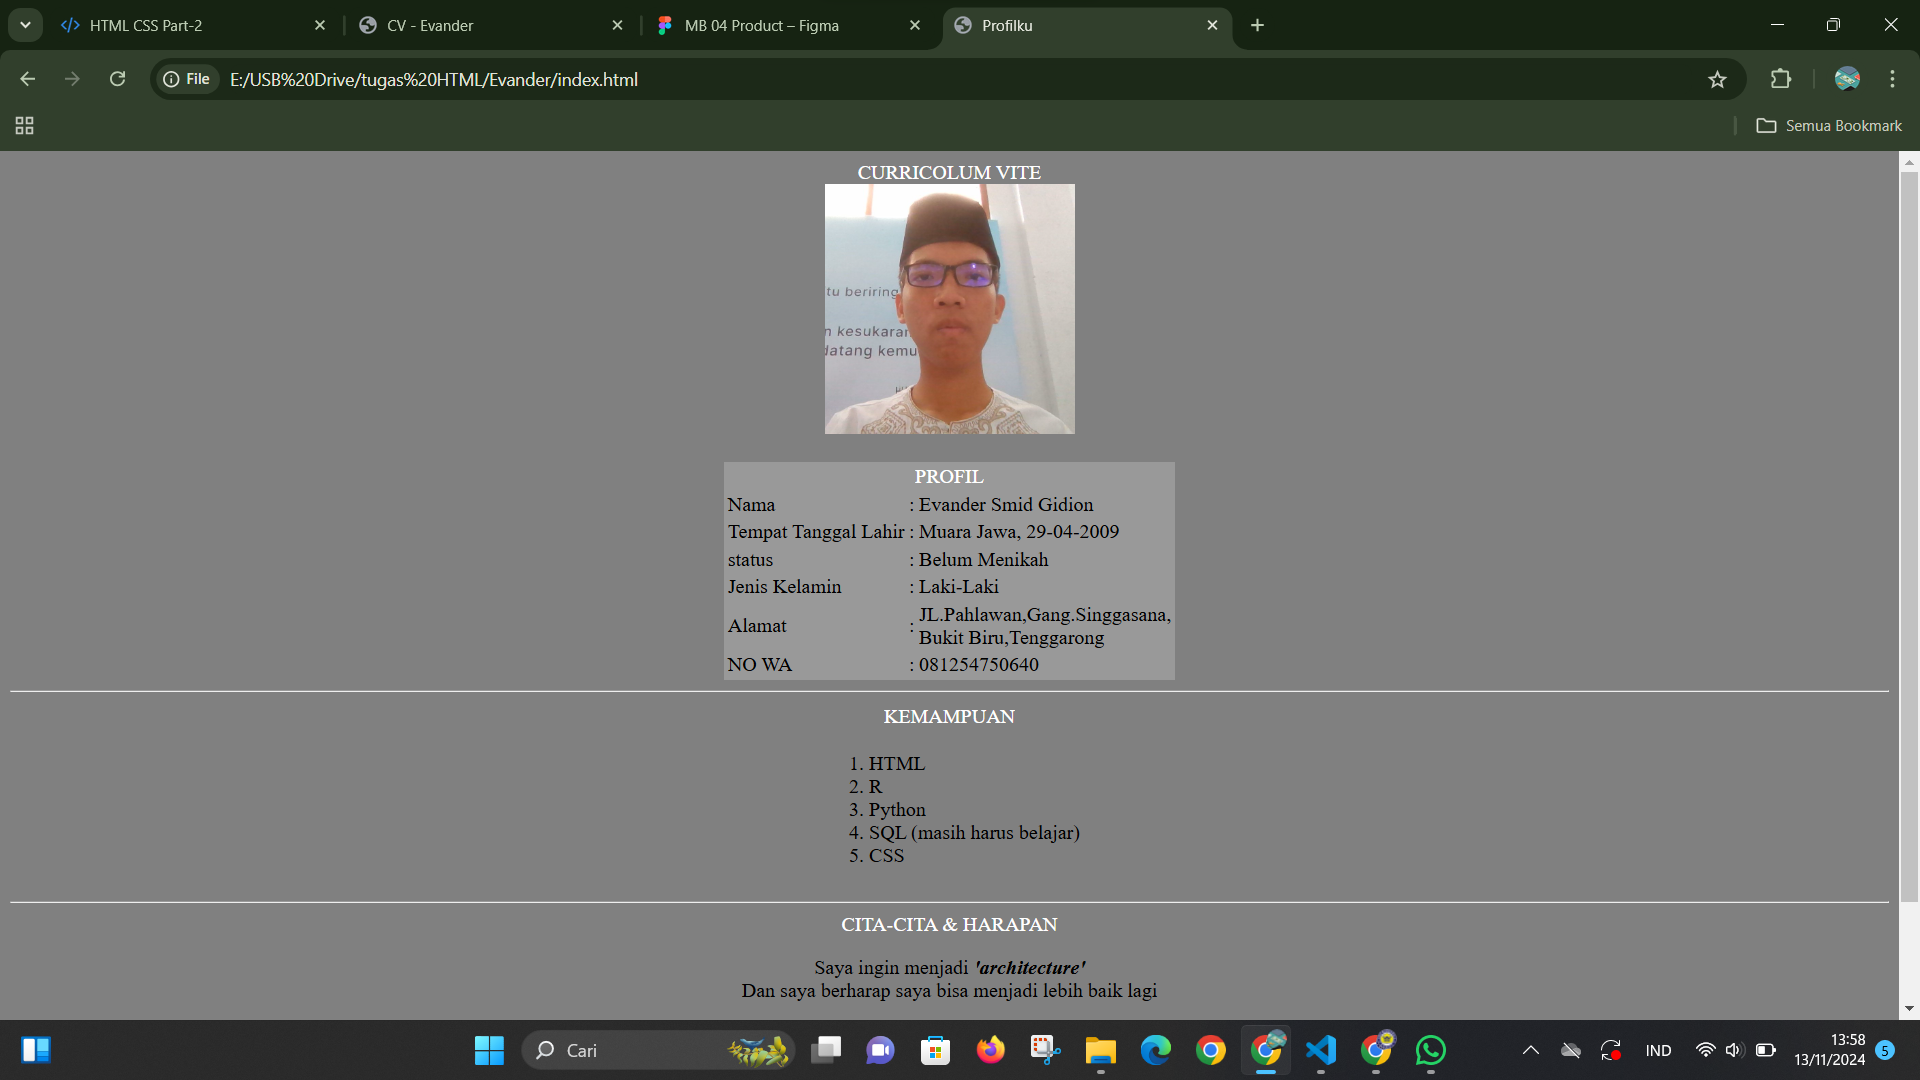The height and width of the screenshot is (1080, 1920).
Task: Open a new browser tab
Action: coord(1257,26)
